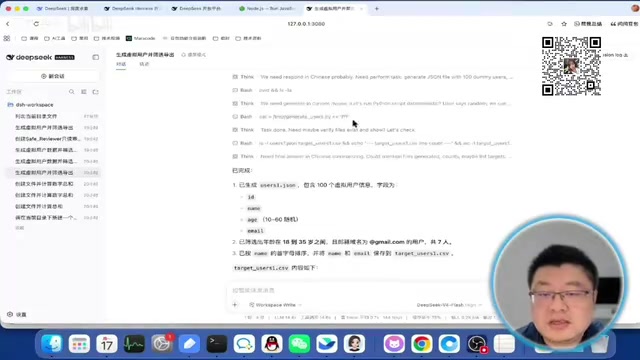This screenshot has height=360, width=640.
Task: Open 设置 at the sidebar bottom
Action: click(x=17, y=314)
